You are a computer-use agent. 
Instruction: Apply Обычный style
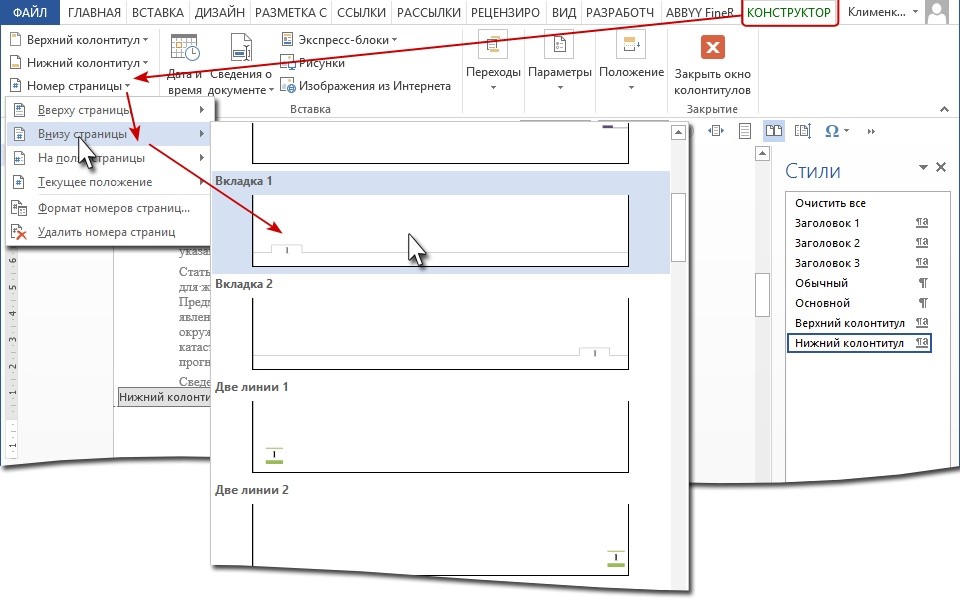pos(860,283)
